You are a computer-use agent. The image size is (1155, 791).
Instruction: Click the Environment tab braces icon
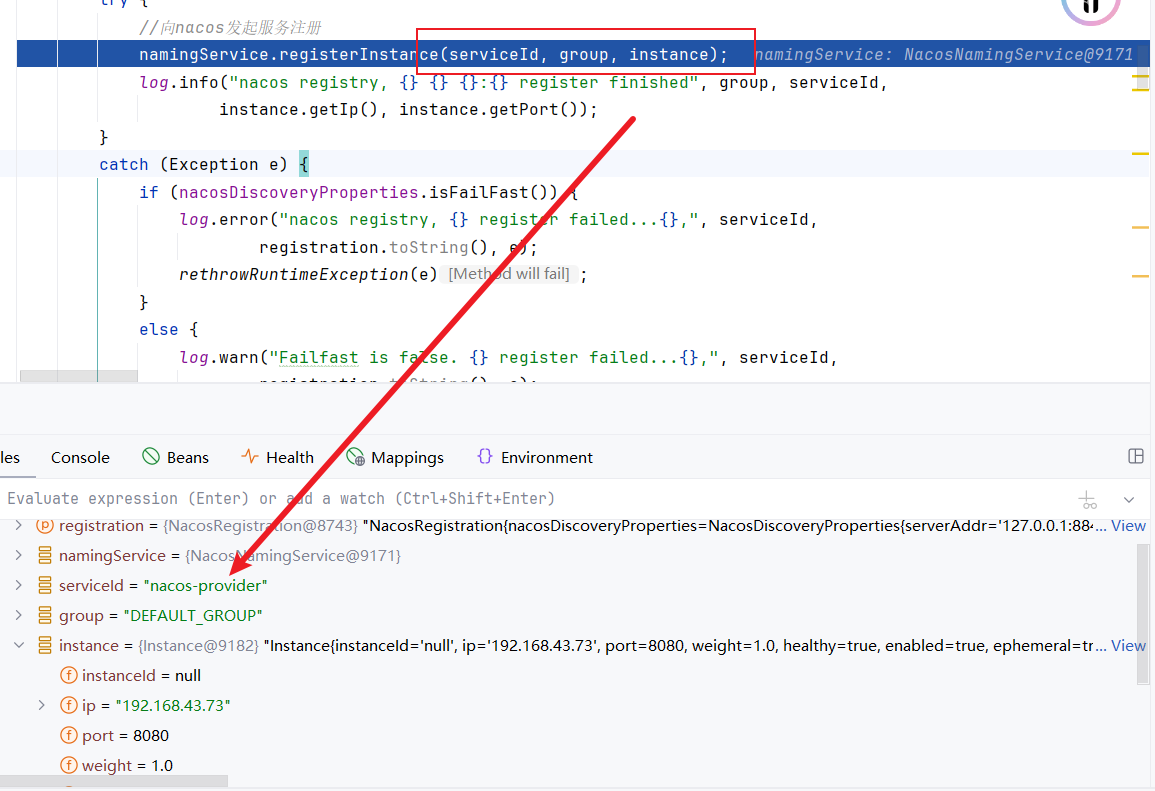485,457
